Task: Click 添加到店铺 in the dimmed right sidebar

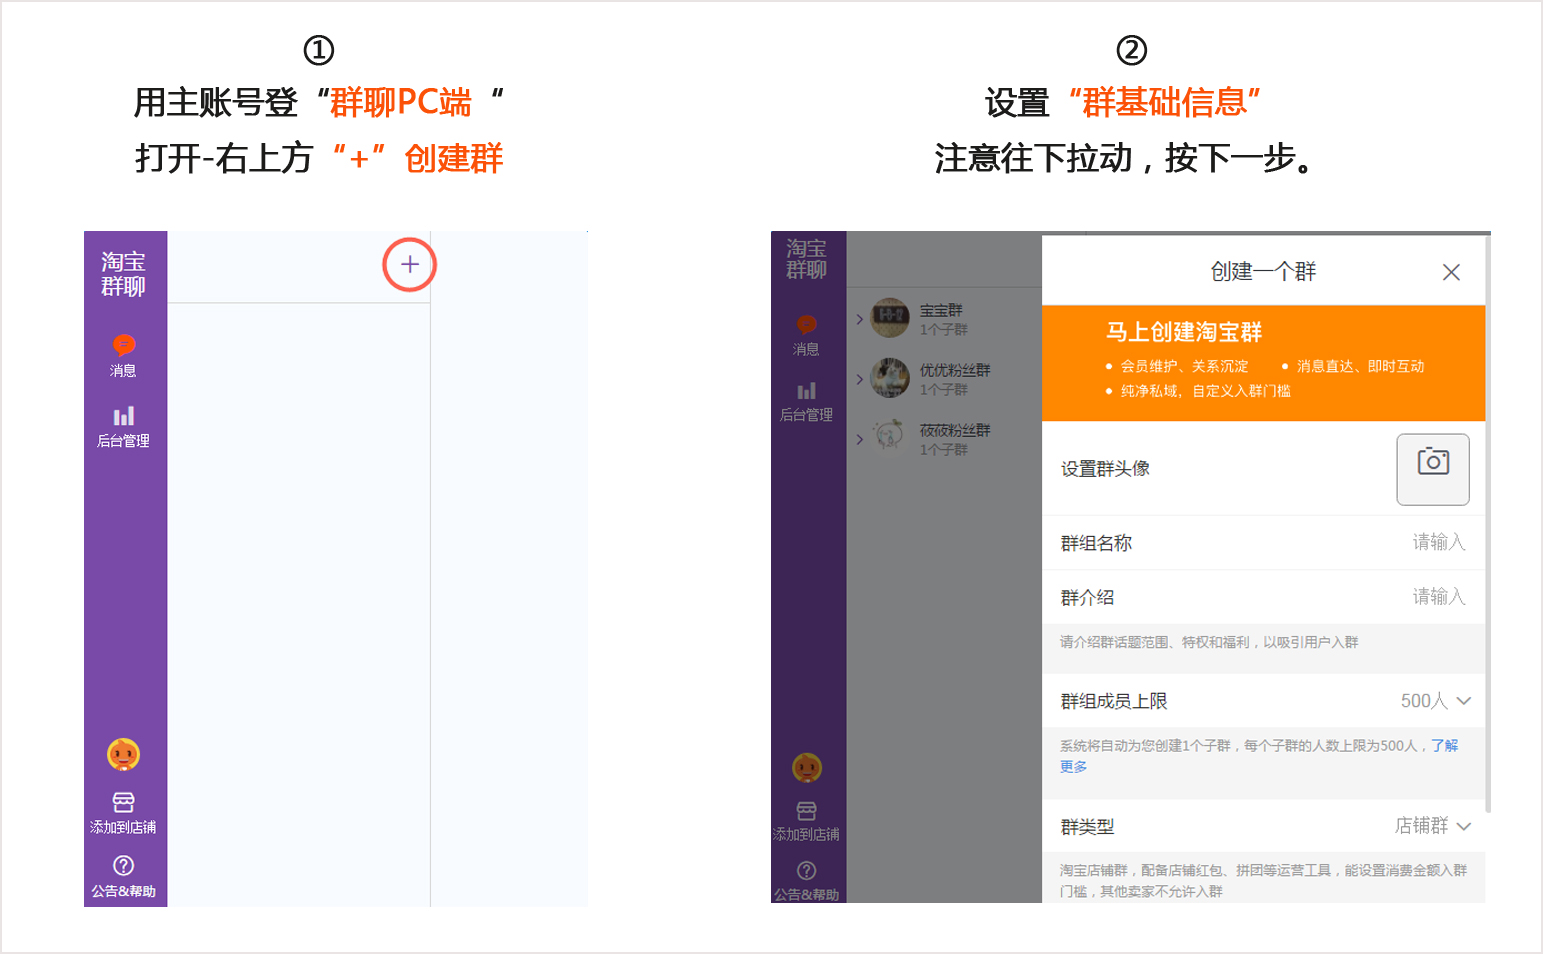Action: coord(806,821)
